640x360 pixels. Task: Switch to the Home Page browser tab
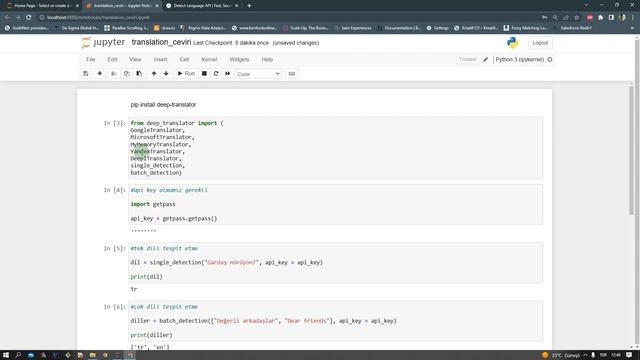[42, 6]
